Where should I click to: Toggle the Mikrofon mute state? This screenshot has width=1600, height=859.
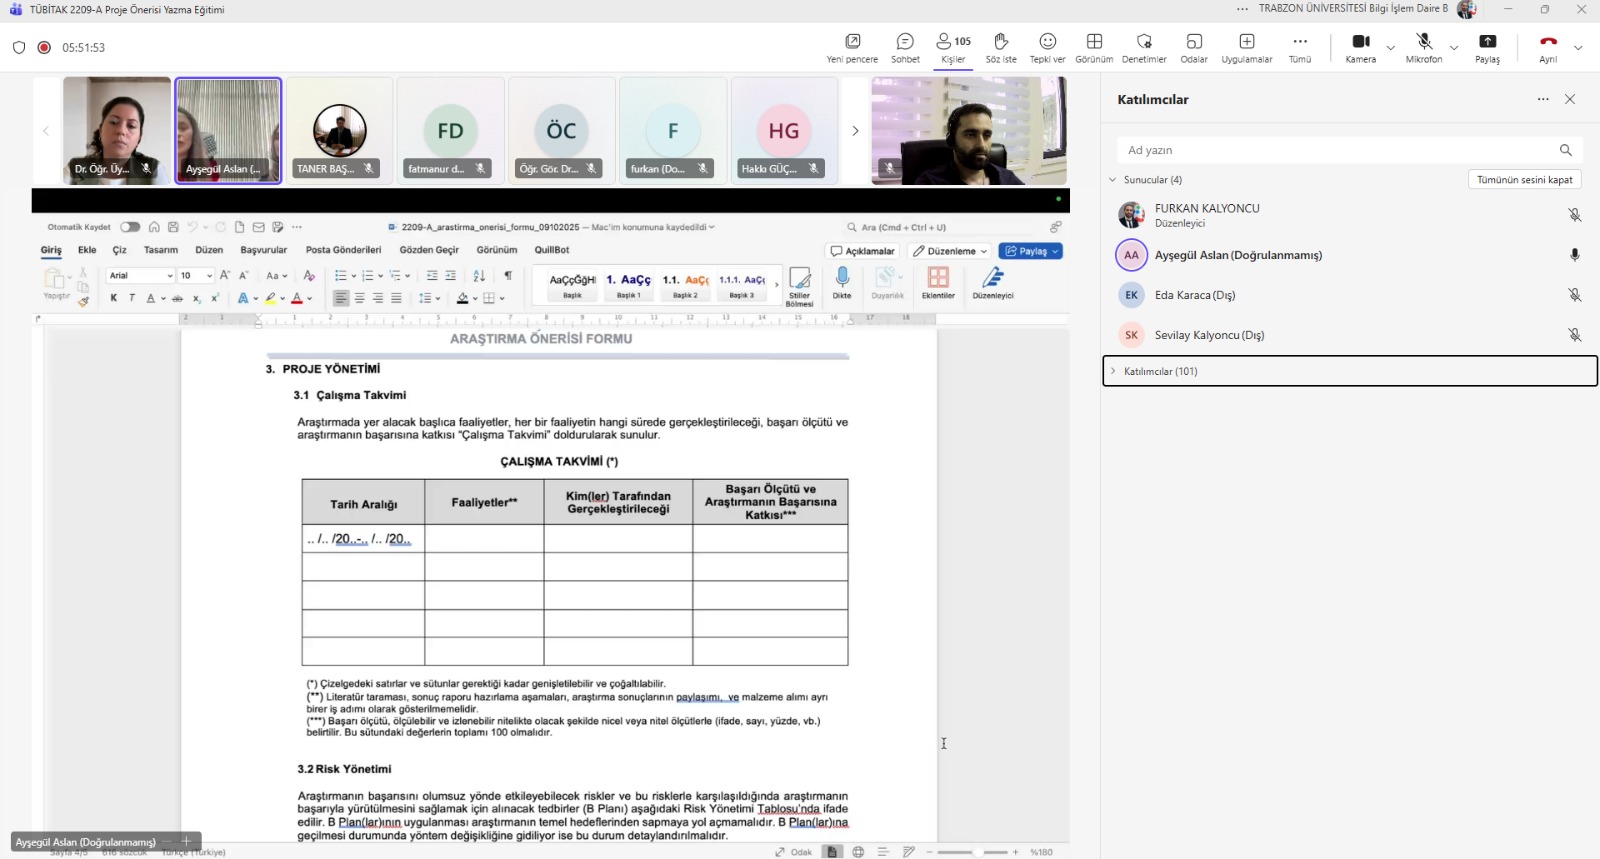click(x=1424, y=47)
